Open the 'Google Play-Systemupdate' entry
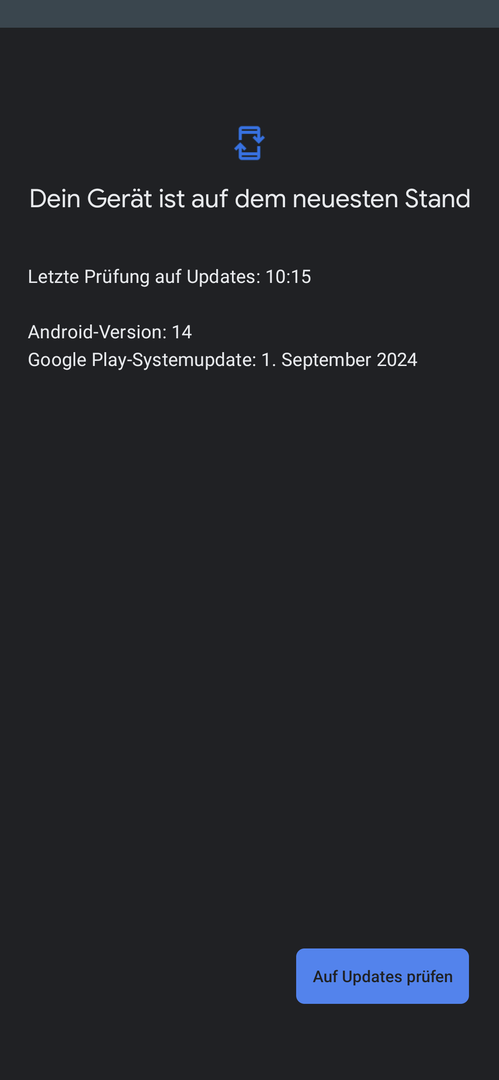Image resolution: width=499 pixels, height=1080 pixels. pos(223,360)
